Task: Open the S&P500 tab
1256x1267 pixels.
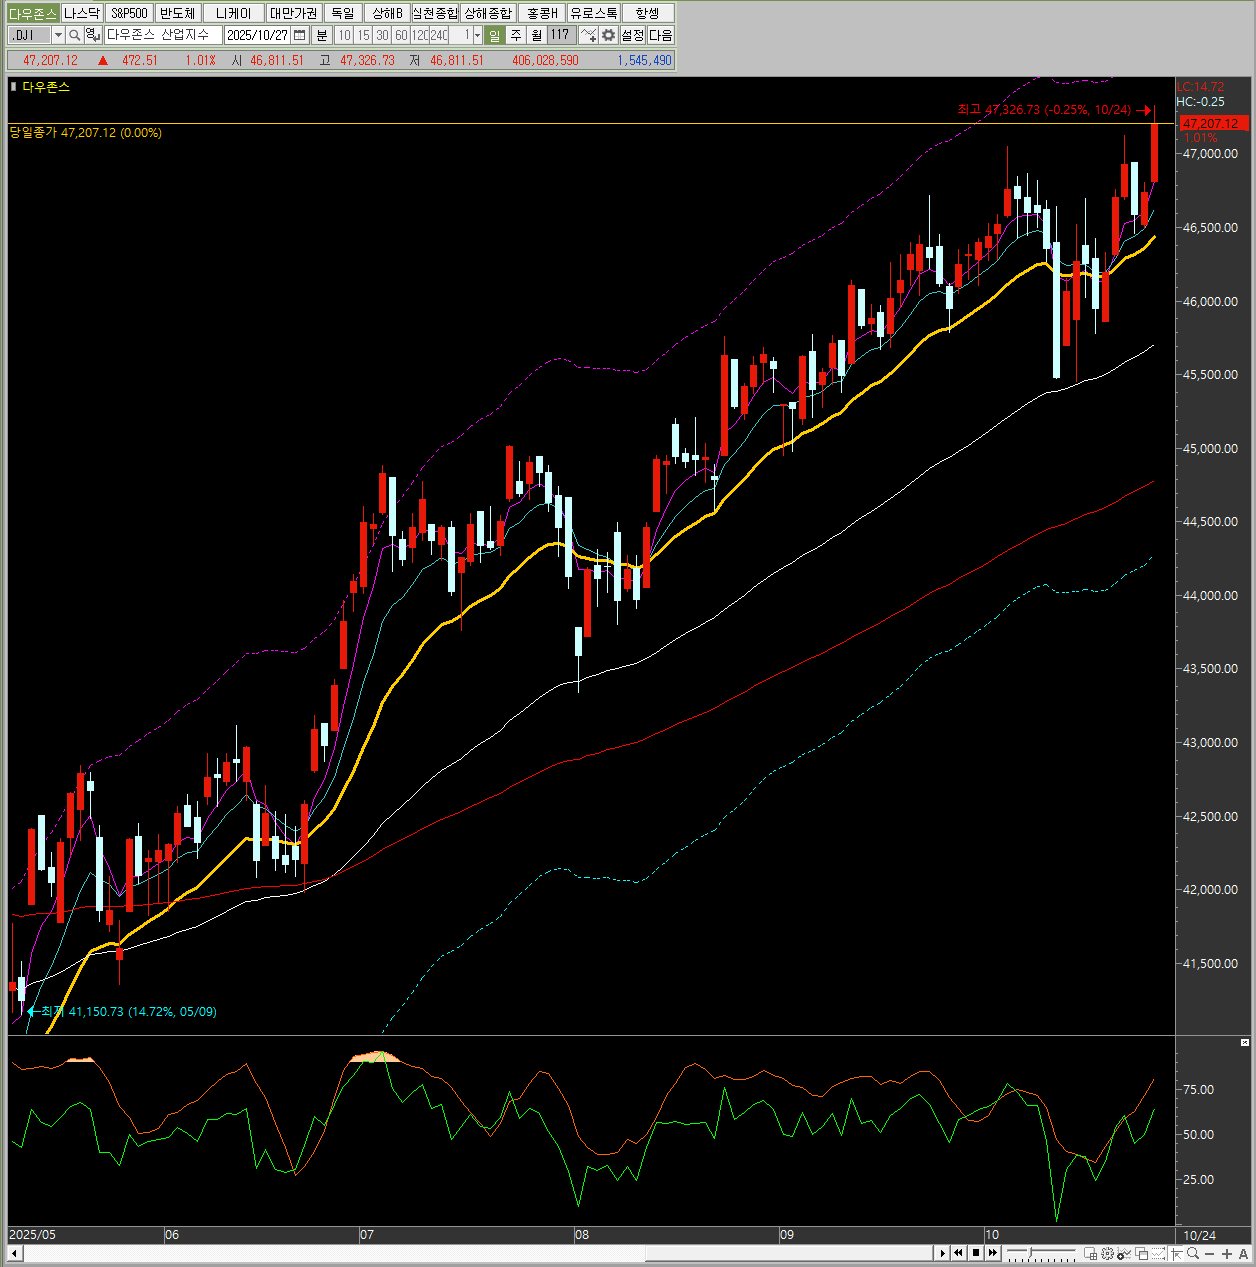Action: 129,13
